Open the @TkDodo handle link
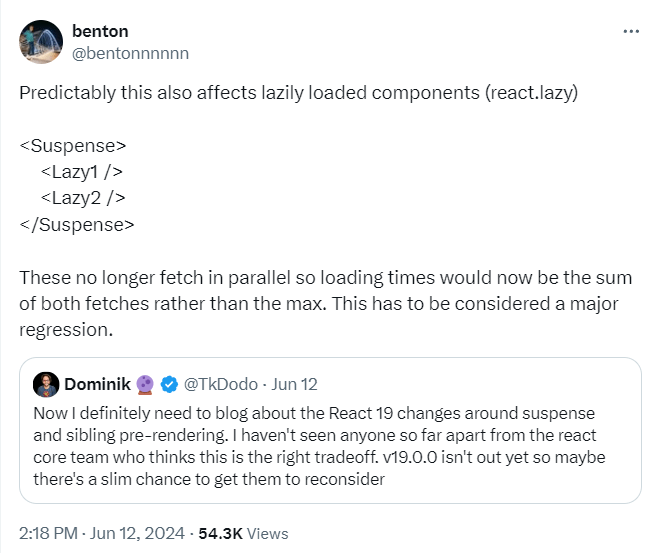658x553 pixels. (x=220, y=384)
